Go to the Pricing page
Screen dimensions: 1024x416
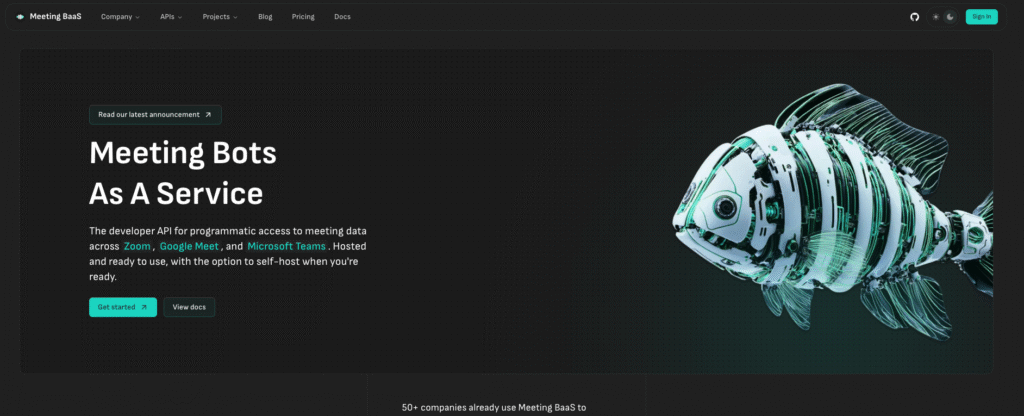tap(303, 17)
